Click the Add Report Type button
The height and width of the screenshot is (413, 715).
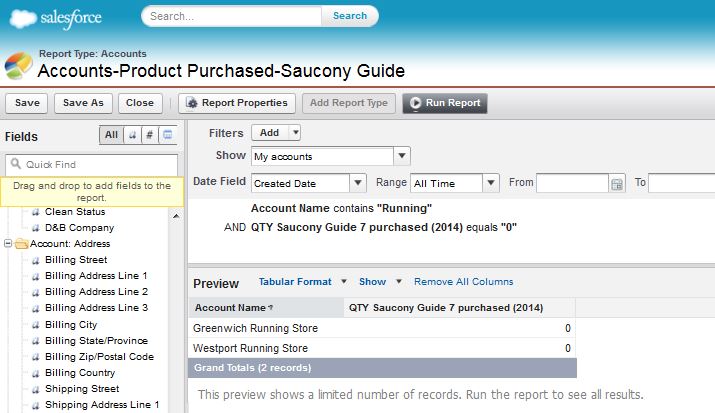click(x=349, y=103)
